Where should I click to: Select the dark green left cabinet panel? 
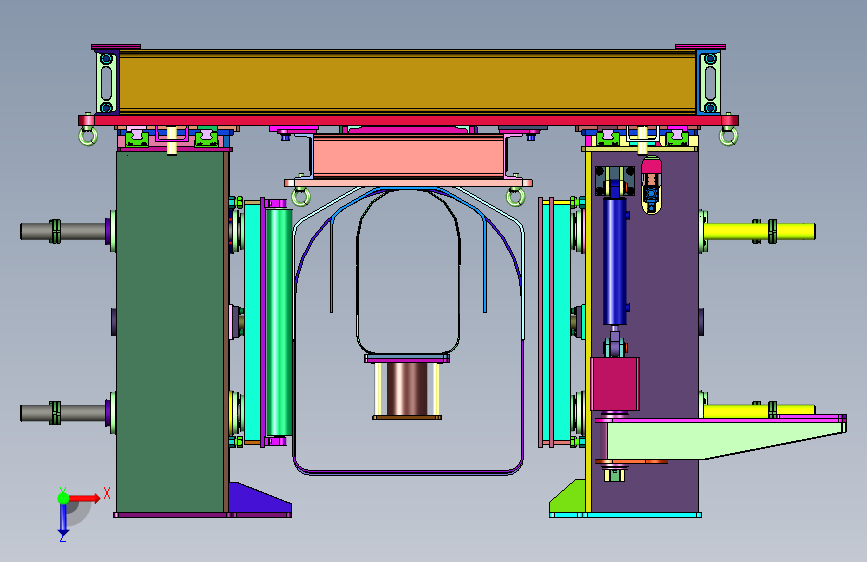coord(170,332)
